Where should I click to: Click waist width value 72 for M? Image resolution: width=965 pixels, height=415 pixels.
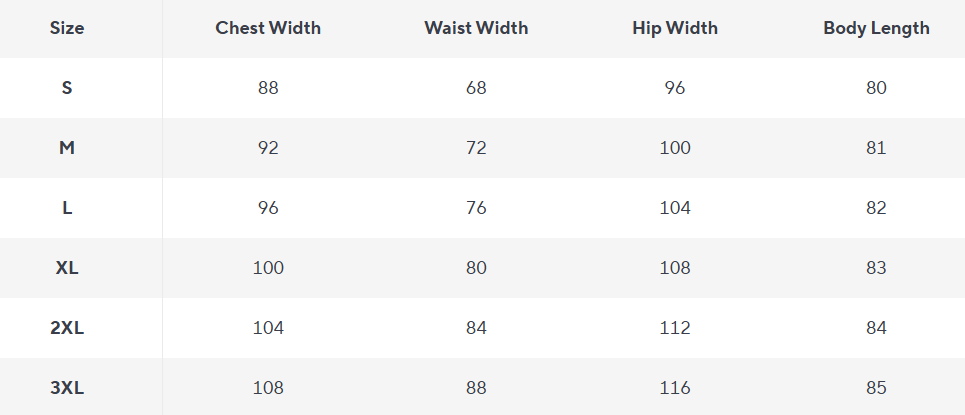click(x=476, y=148)
